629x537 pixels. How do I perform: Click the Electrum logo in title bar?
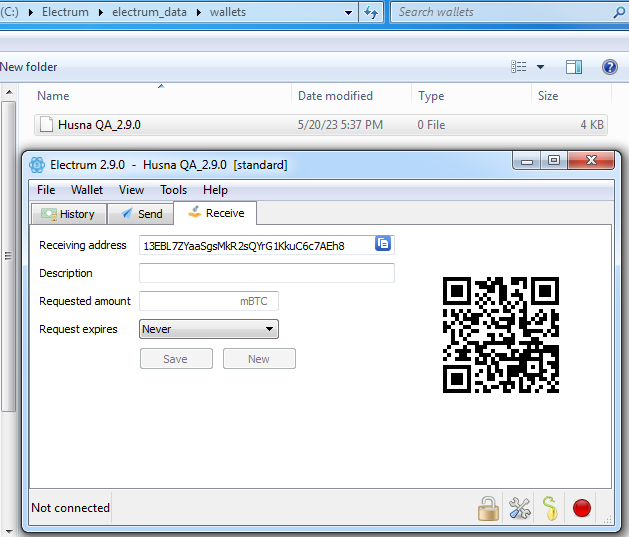coord(37,165)
